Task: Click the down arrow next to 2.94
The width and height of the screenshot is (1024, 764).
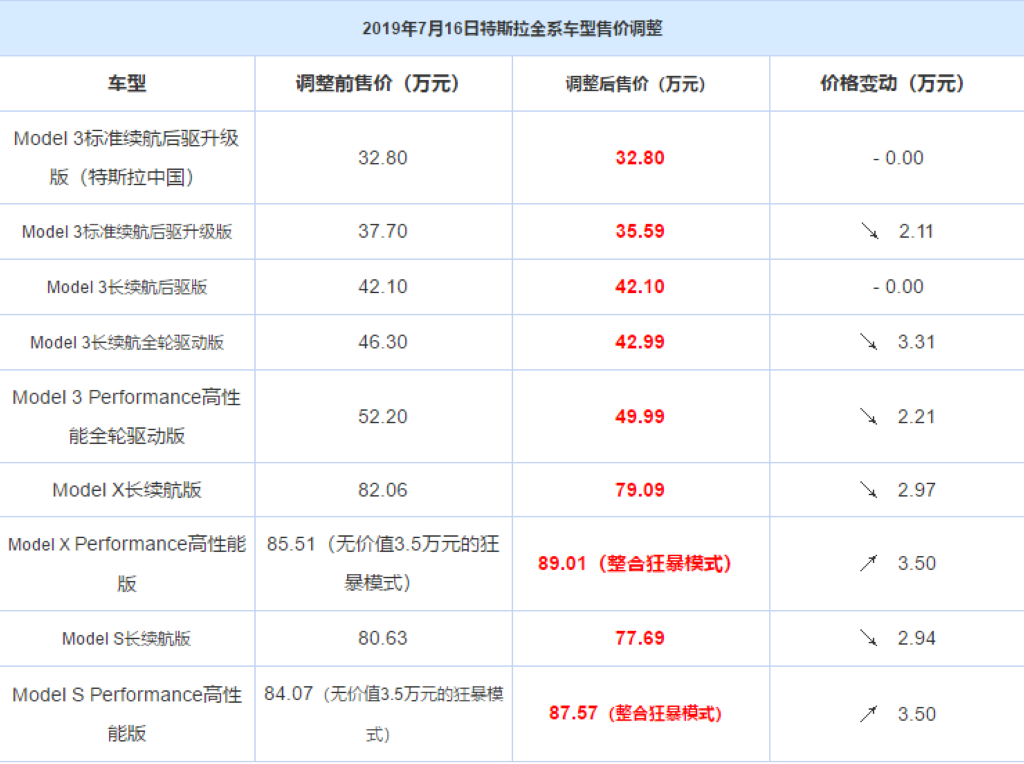Action: (x=869, y=637)
